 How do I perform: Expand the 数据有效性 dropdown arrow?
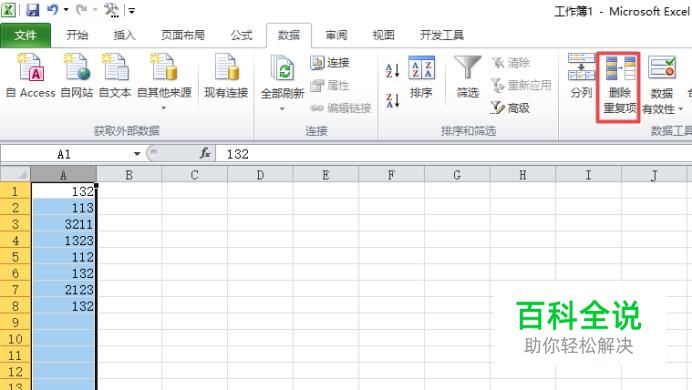(681, 109)
